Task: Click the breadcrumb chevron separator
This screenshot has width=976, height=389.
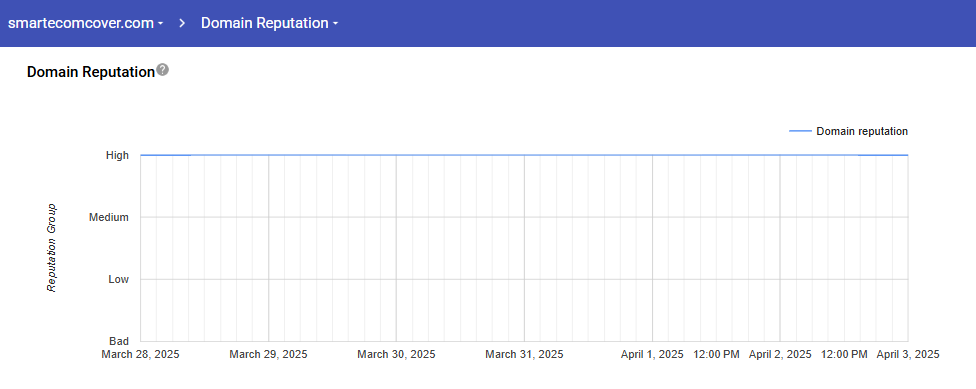Action: (x=182, y=23)
